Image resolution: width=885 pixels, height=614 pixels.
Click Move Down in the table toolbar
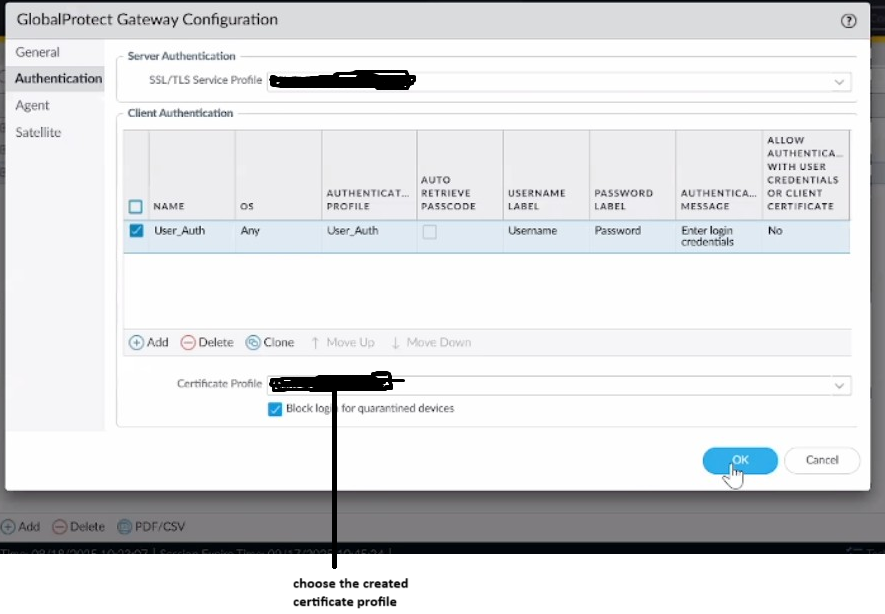coord(431,343)
